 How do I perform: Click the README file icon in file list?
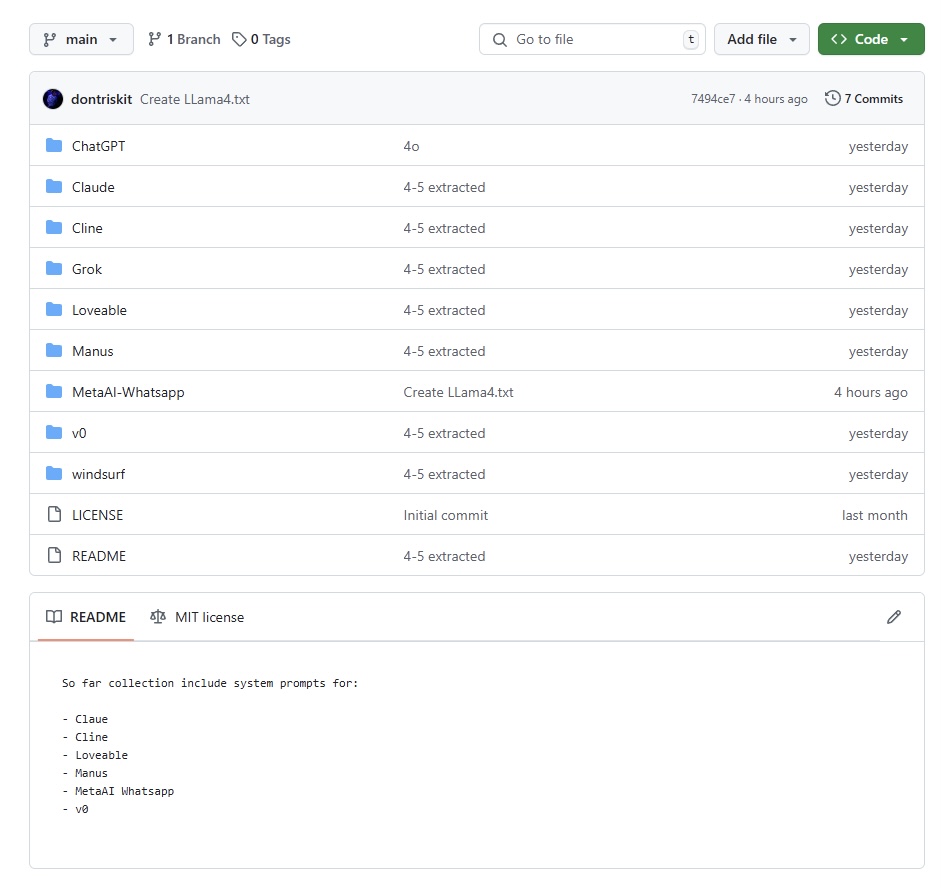54,555
